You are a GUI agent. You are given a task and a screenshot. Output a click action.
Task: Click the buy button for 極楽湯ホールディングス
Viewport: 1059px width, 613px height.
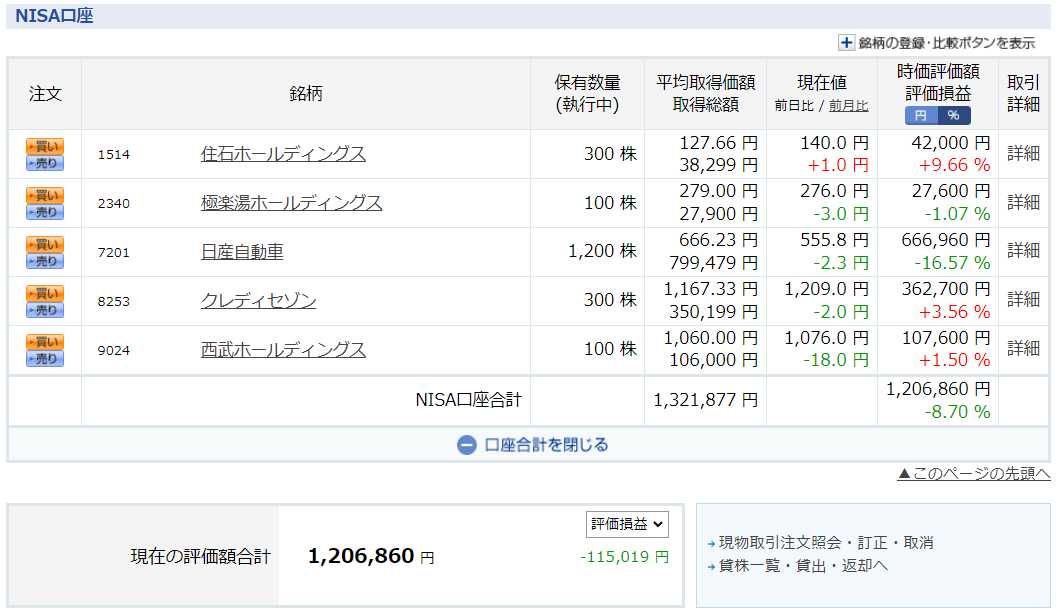tap(45, 195)
